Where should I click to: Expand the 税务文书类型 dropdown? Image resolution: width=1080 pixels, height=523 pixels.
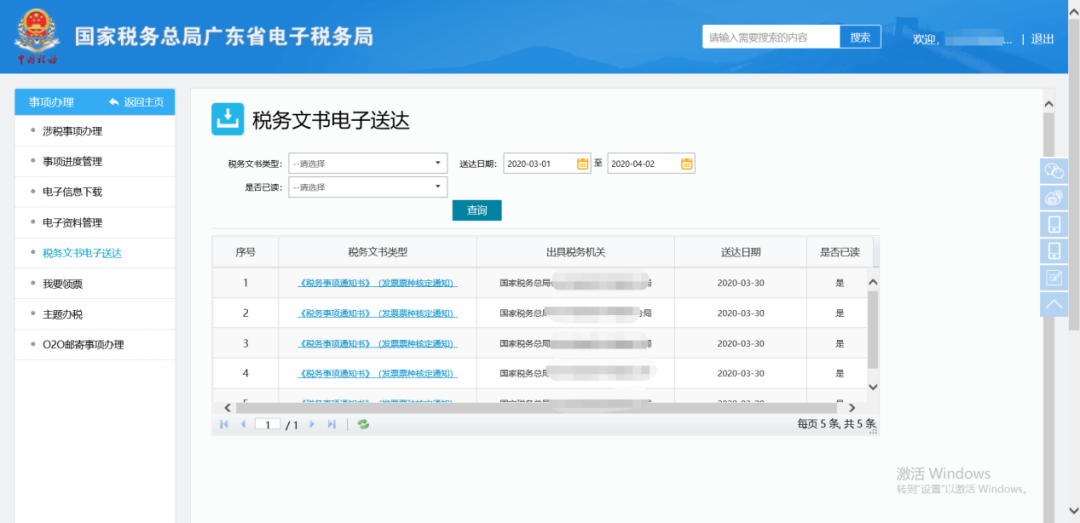(x=368, y=163)
